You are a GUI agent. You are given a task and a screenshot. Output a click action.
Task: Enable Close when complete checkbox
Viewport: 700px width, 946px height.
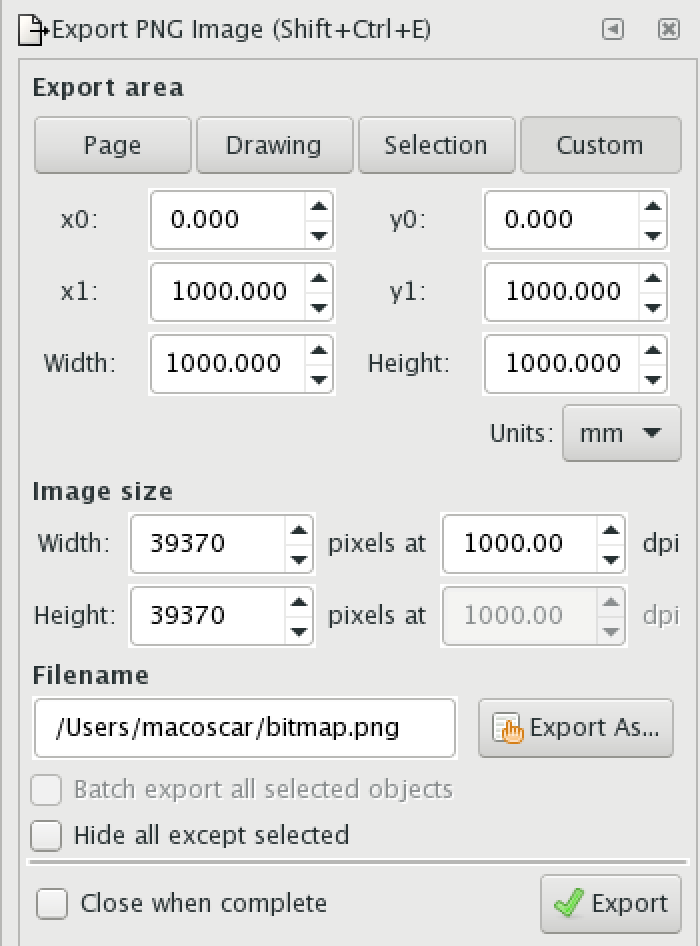pyautogui.click(x=52, y=904)
